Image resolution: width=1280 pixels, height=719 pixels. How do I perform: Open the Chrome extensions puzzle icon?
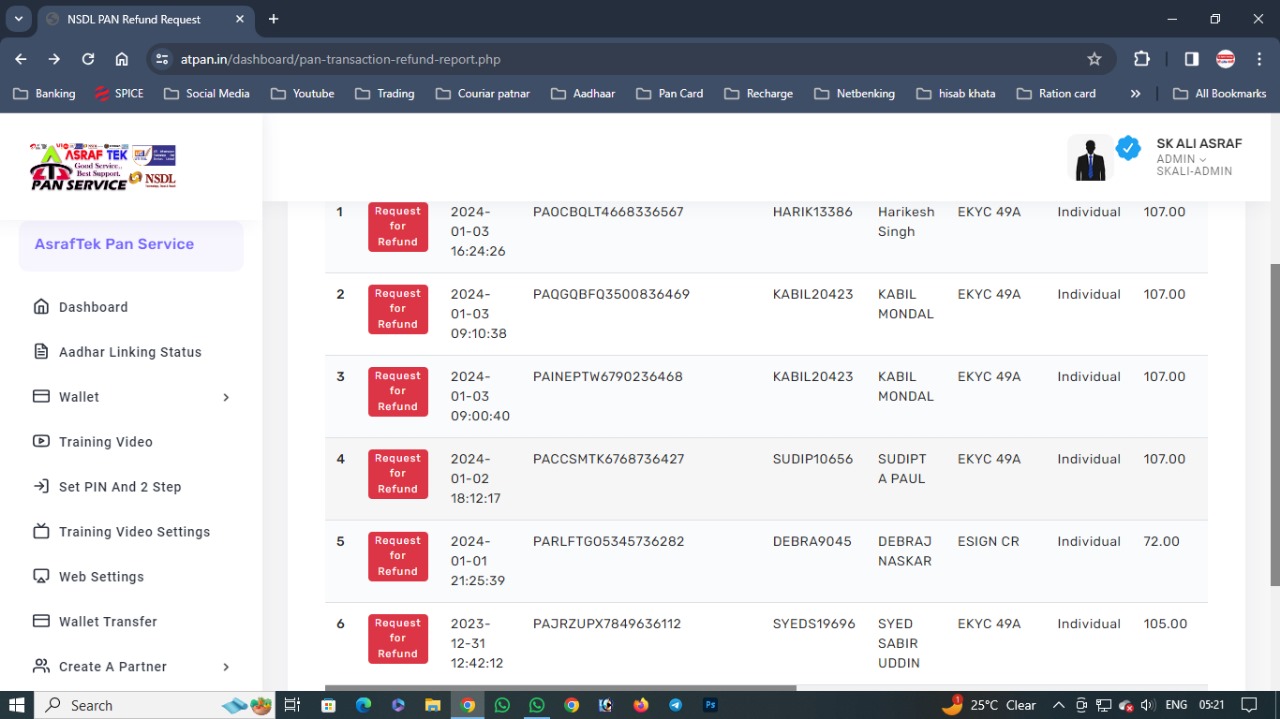[1142, 59]
